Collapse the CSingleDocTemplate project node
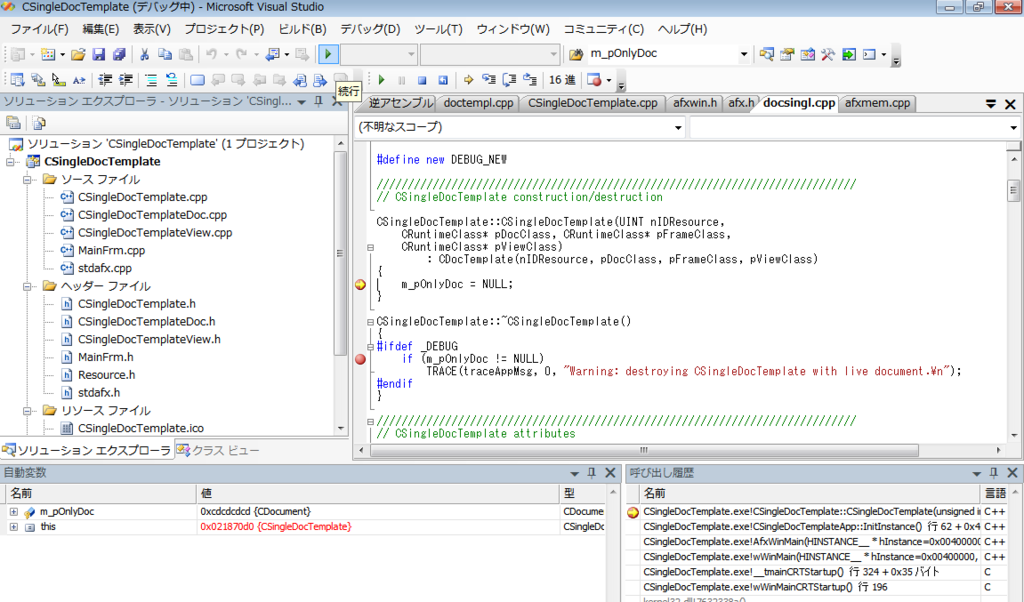 (x=11, y=161)
